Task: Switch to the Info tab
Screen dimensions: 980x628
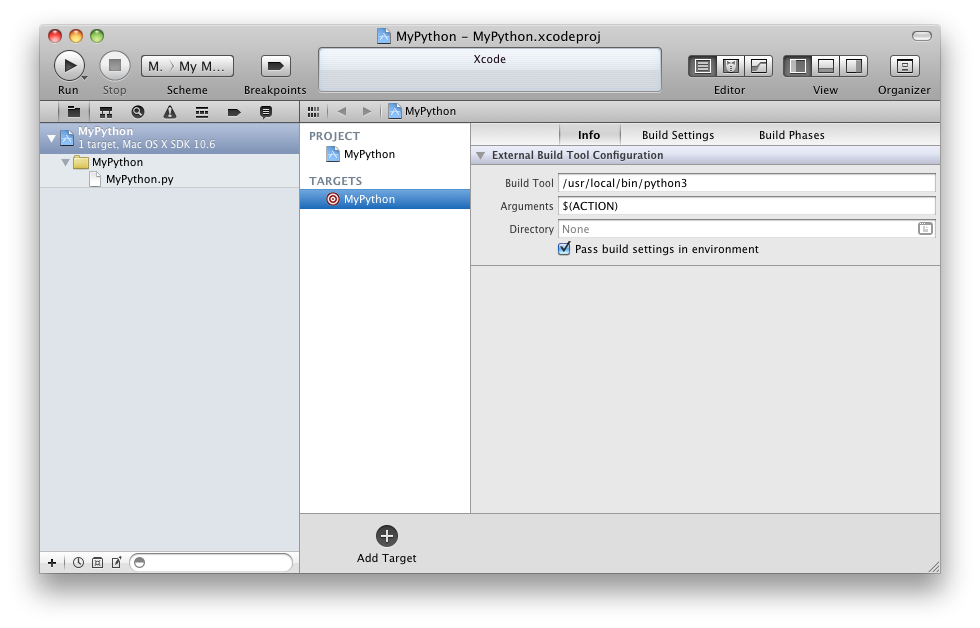Action: [589, 135]
